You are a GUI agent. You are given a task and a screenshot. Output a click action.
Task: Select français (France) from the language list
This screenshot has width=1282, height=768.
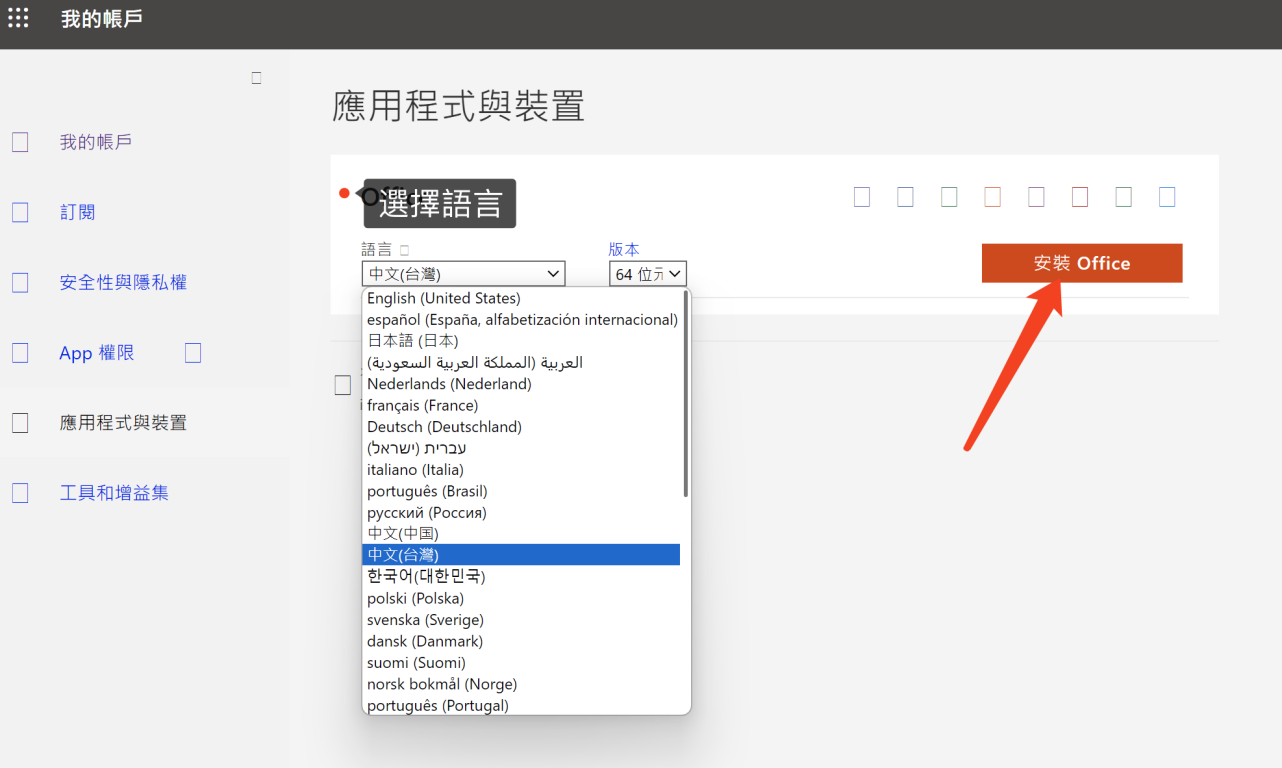click(x=422, y=405)
